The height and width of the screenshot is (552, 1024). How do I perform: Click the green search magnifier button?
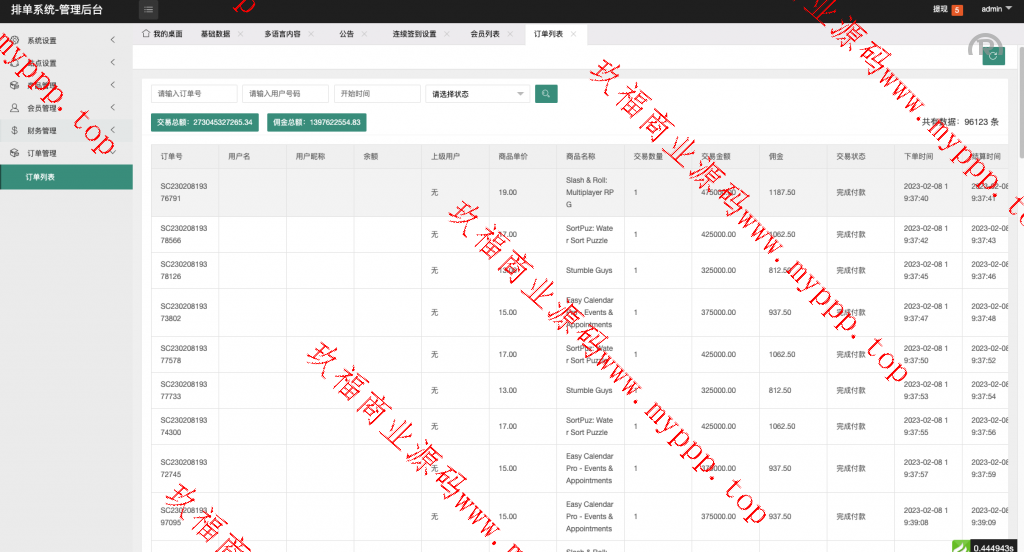coord(546,93)
